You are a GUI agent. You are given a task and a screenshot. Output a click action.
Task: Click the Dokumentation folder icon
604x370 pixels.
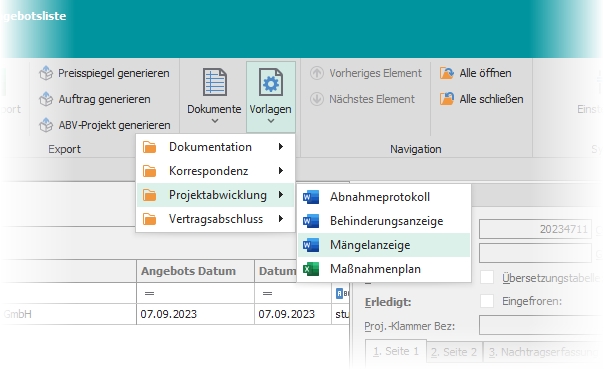tap(149, 147)
